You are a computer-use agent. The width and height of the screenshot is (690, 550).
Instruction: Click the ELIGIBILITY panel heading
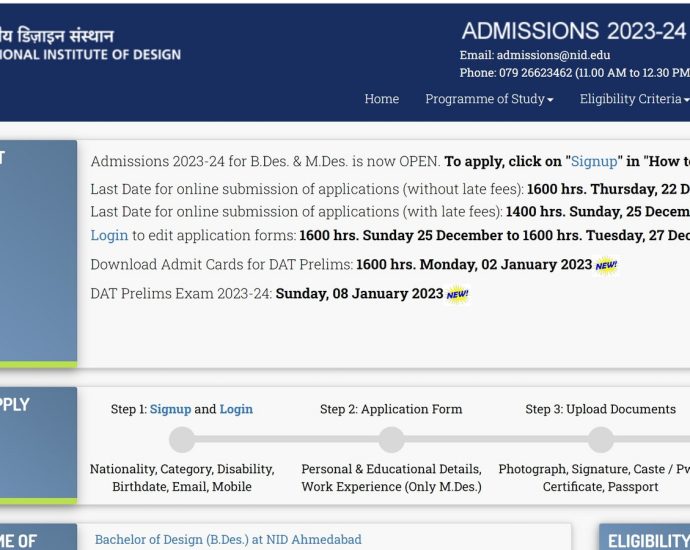pyautogui.click(x=648, y=541)
